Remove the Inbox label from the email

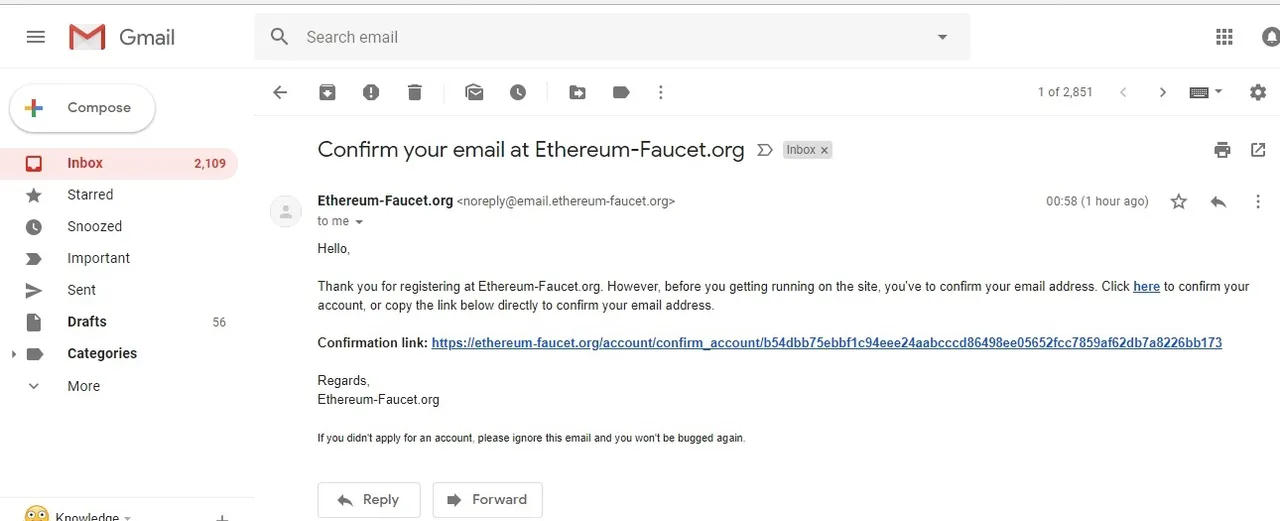click(824, 150)
